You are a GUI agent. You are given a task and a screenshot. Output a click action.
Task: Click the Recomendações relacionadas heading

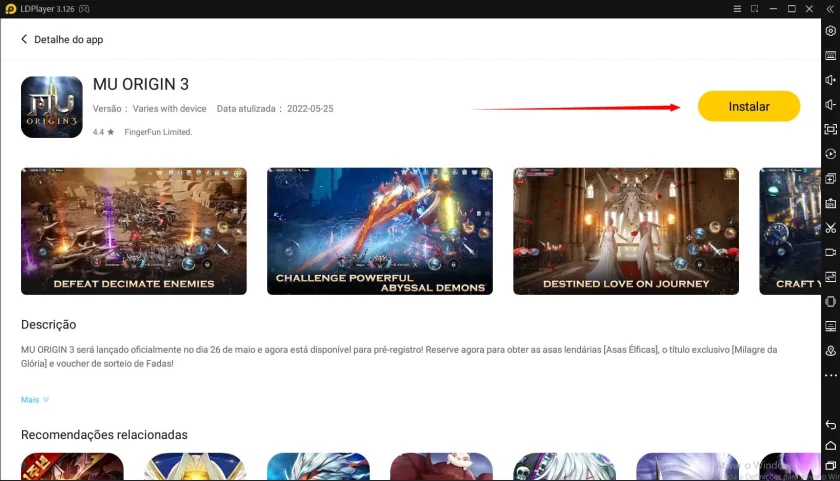coord(104,434)
